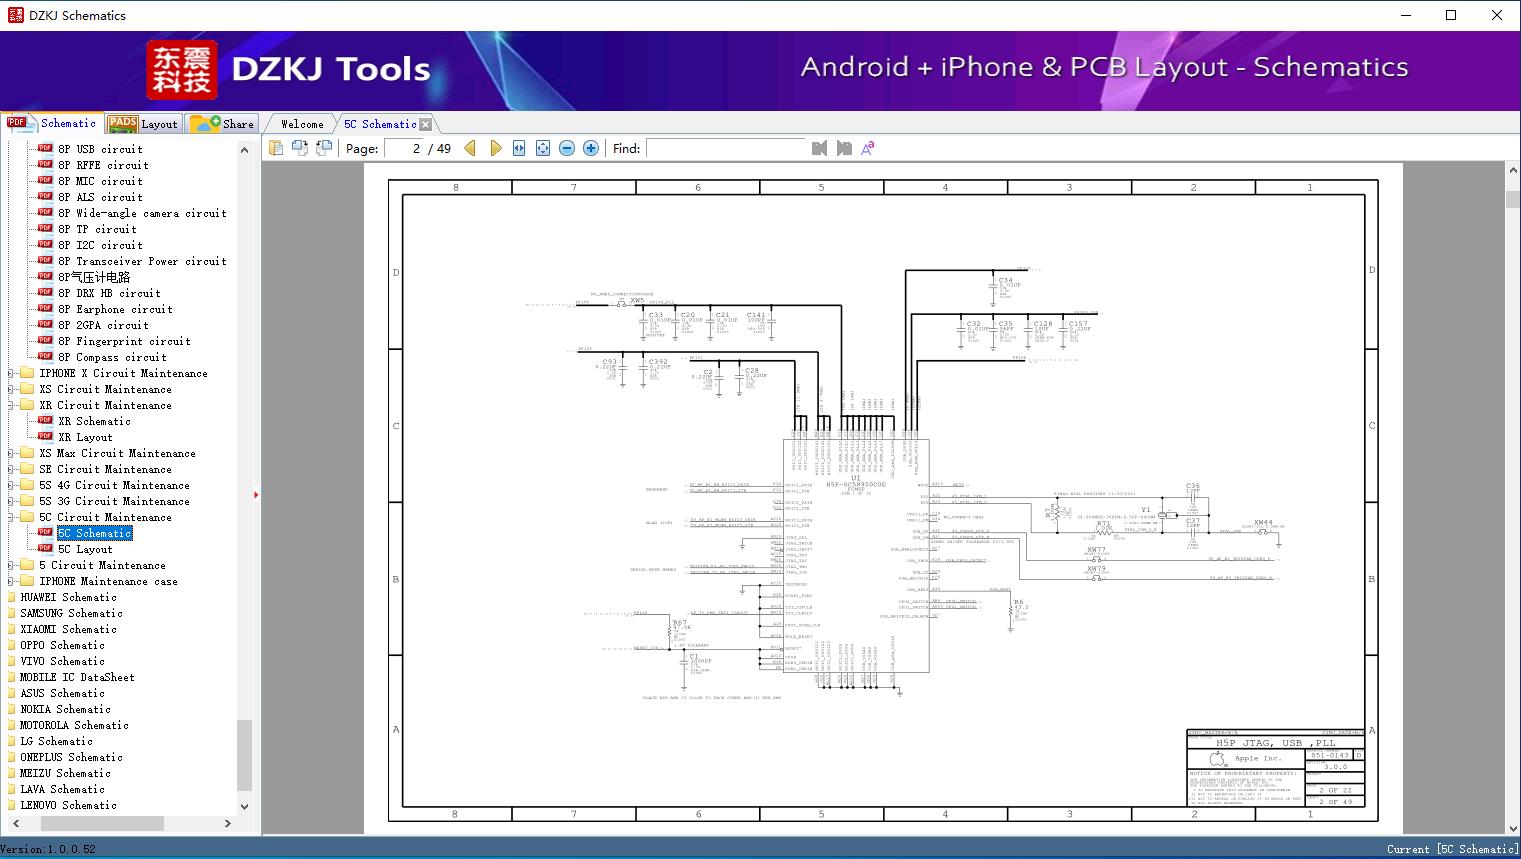The height and width of the screenshot is (859, 1521).
Task: Click the red side panel collapse arrow
Action: pos(256,494)
